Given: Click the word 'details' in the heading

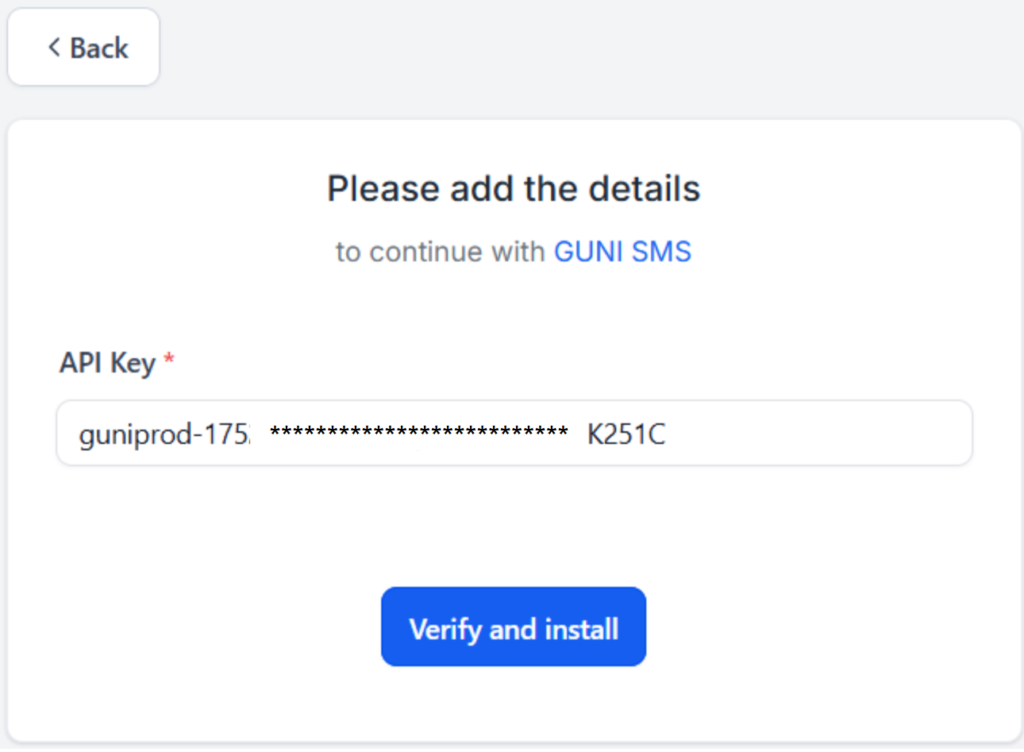Looking at the screenshot, I should (x=644, y=189).
